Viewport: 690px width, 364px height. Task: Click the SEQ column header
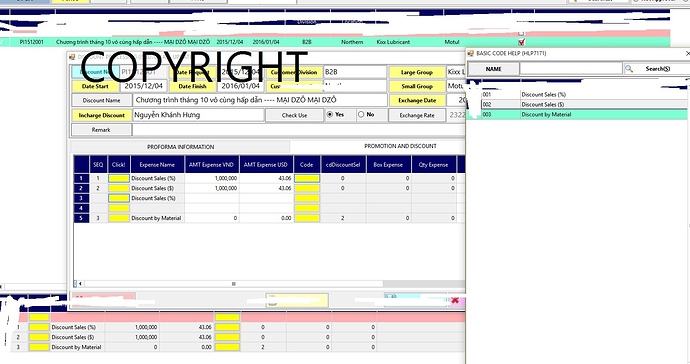point(98,165)
